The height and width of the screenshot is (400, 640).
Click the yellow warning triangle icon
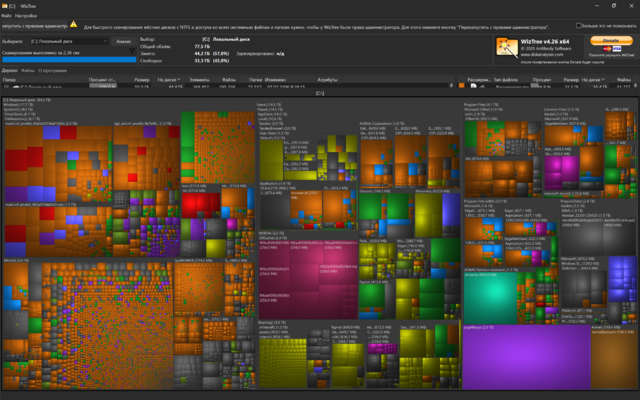click(x=73, y=24)
